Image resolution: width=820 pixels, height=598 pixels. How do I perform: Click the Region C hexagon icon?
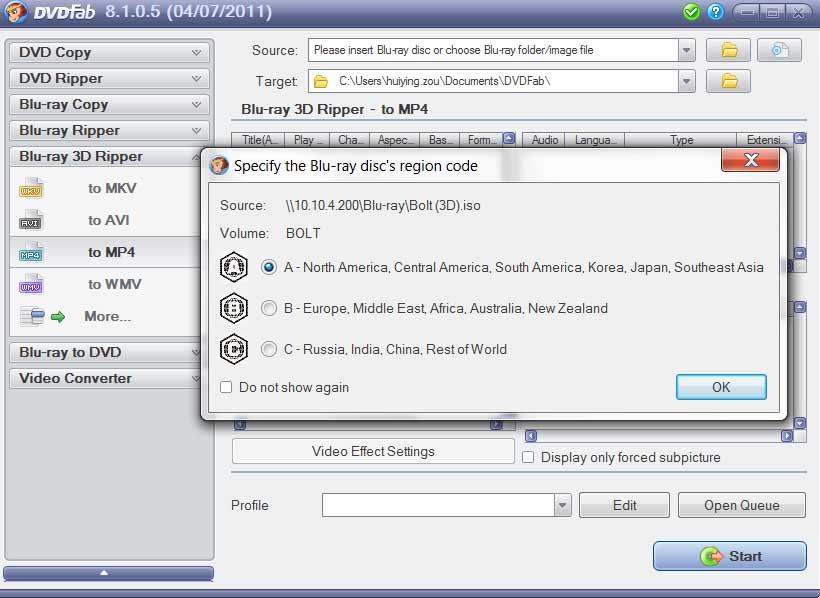(x=234, y=349)
